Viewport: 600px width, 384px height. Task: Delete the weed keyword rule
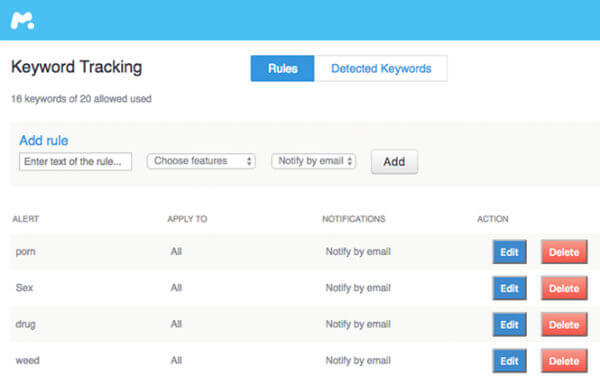tap(564, 361)
